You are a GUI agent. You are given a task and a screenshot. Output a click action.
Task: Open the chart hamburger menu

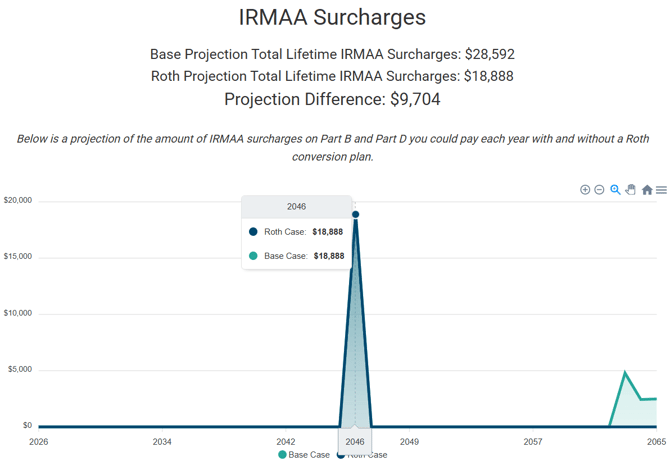click(661, 190)
